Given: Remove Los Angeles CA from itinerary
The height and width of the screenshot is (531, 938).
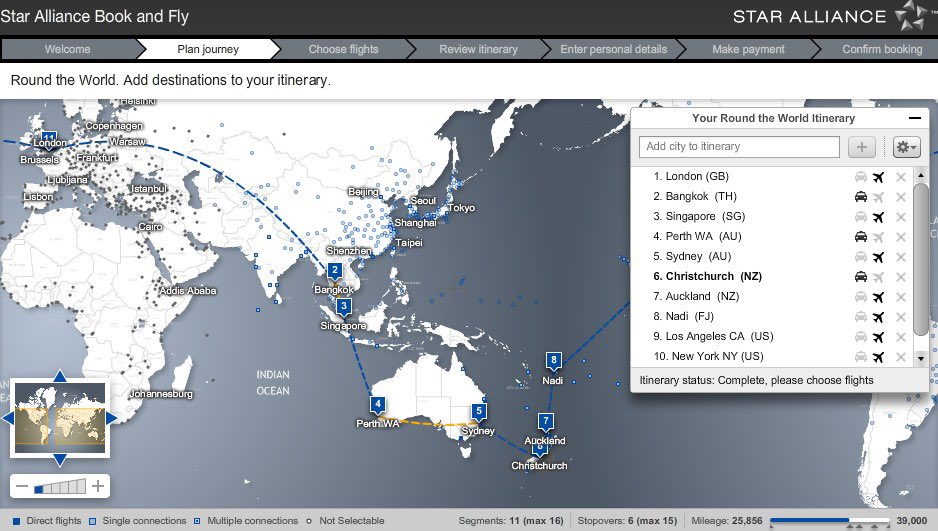Looking at the screenshot, I should (x=900, y=337).
